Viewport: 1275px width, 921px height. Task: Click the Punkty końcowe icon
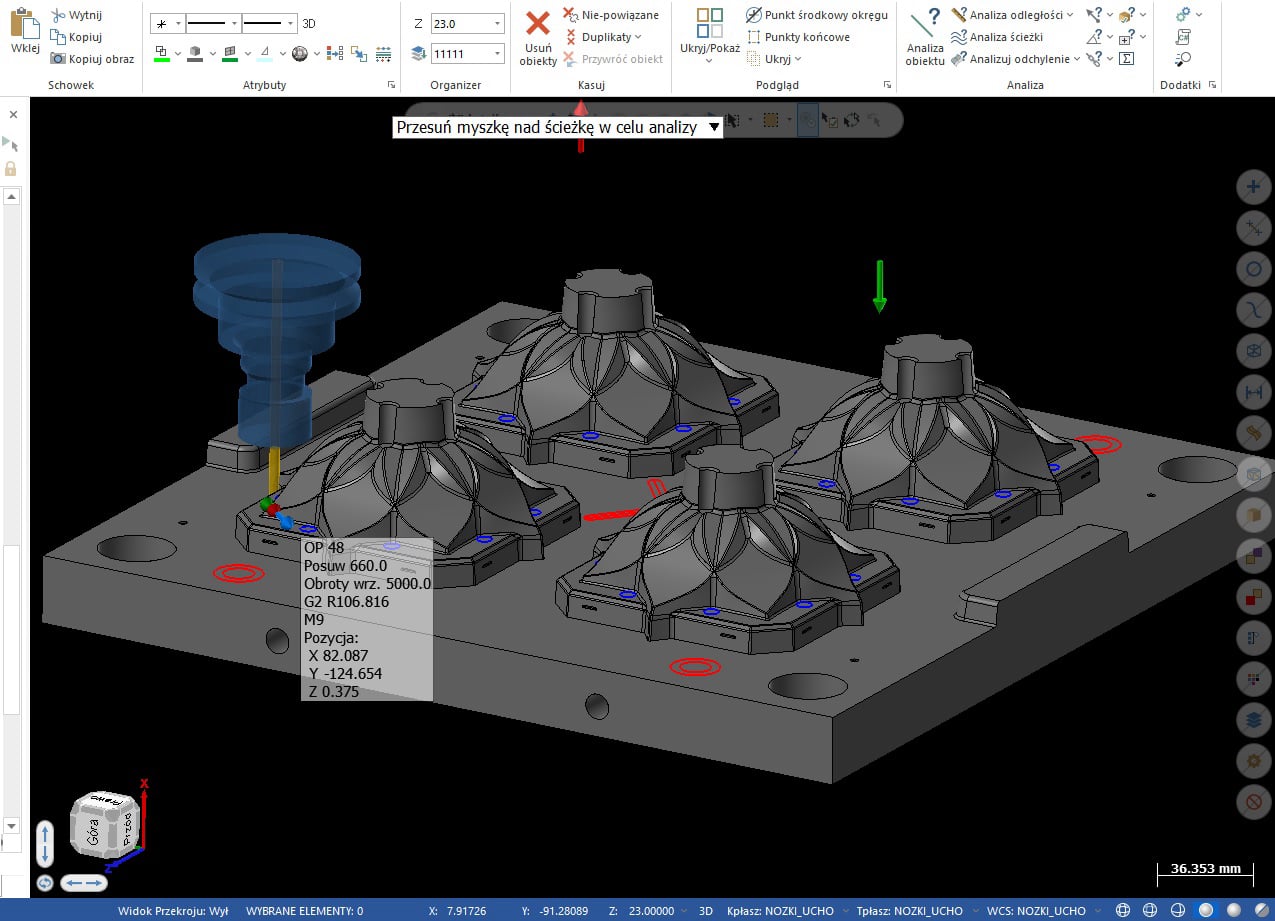[x=754, y=37]
